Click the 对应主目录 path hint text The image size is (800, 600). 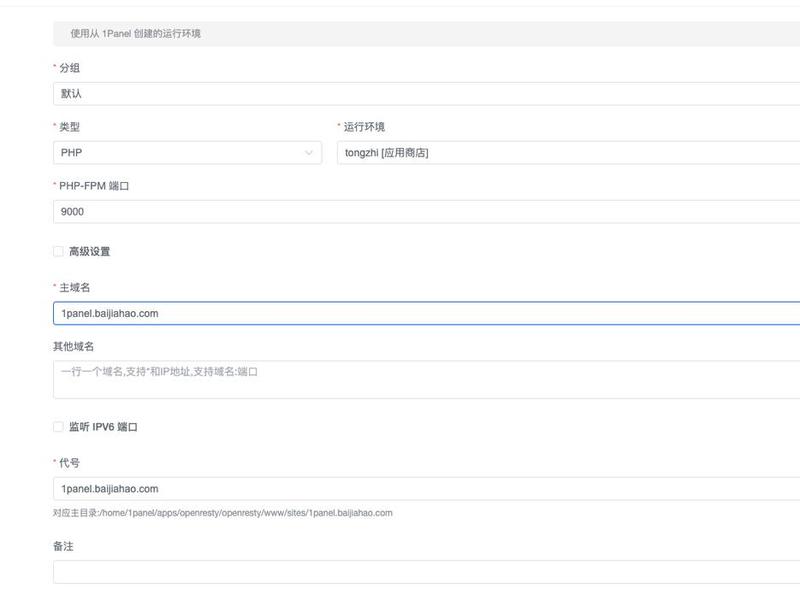pyautogui.click(x=222, y=513)
